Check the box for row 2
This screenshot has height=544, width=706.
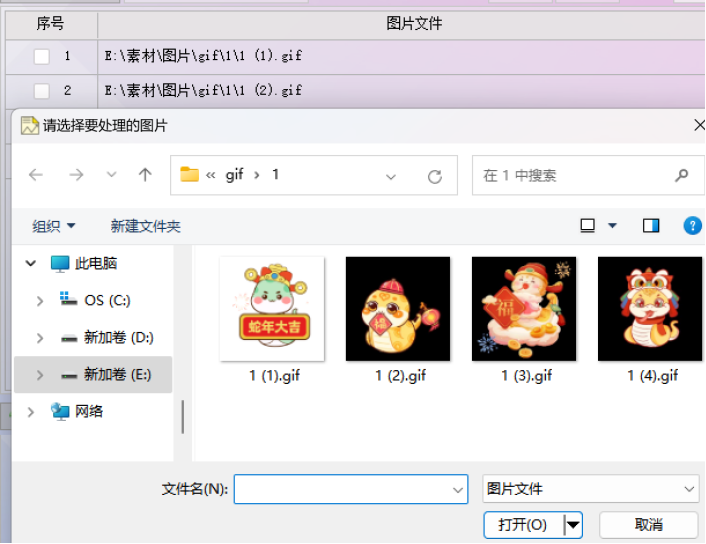click(x=42, y=91)
